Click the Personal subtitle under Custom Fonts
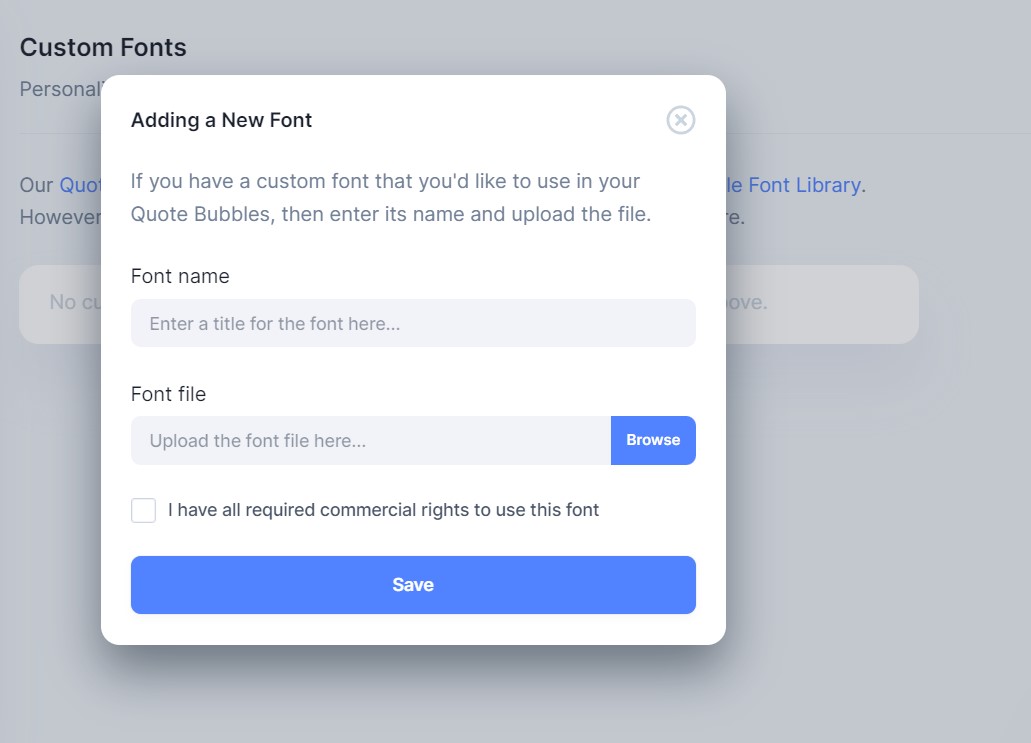 coord(60,89)
